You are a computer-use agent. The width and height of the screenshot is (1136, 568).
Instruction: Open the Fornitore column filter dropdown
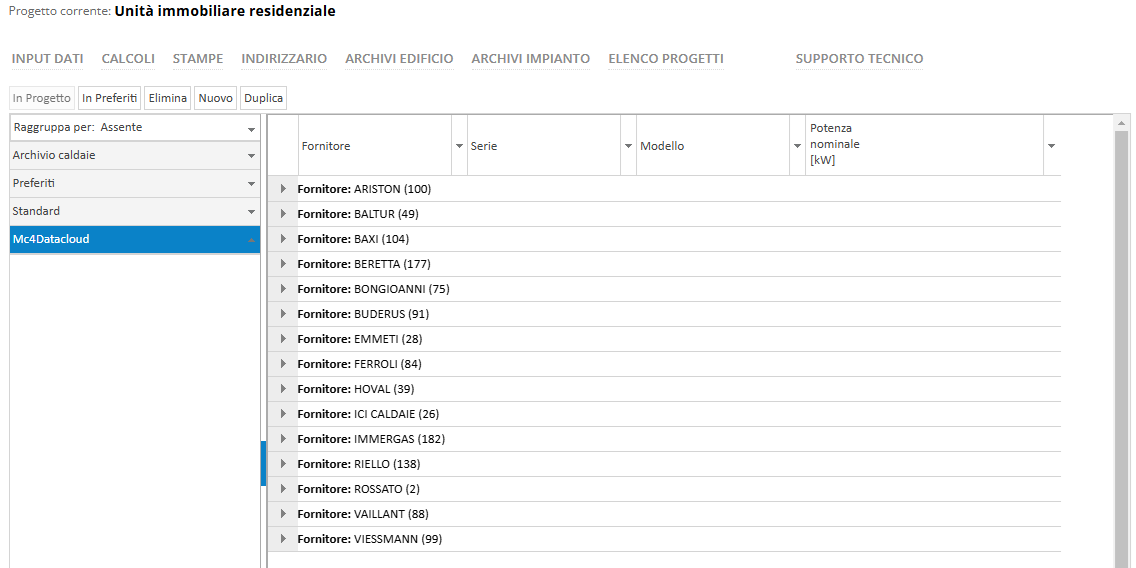point(459,146)
